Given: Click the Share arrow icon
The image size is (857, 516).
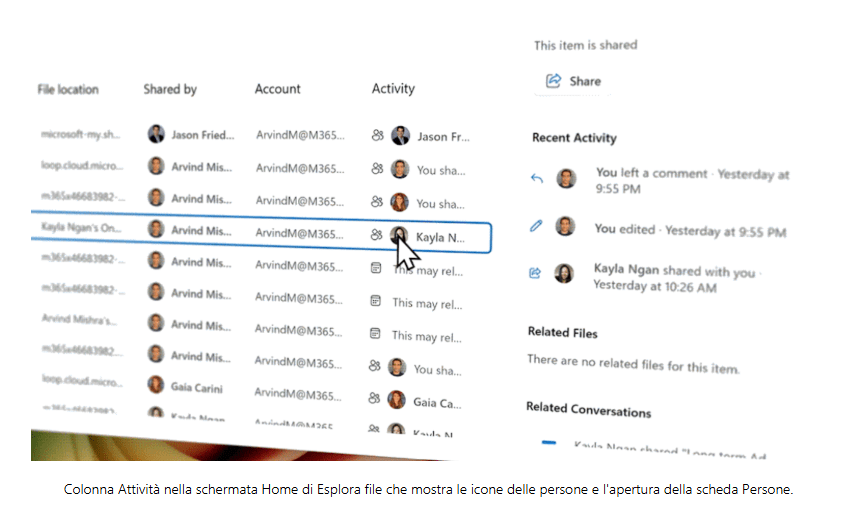Looking at the screenshot, I should 553,81.
